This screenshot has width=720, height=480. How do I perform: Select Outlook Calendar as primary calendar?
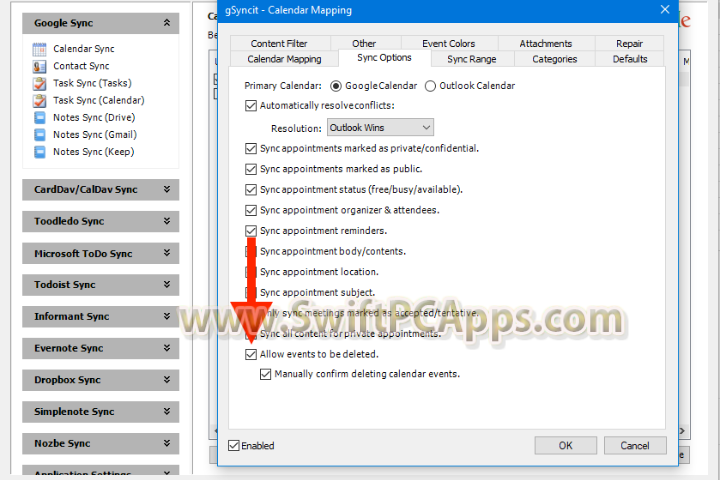[430, 86]
